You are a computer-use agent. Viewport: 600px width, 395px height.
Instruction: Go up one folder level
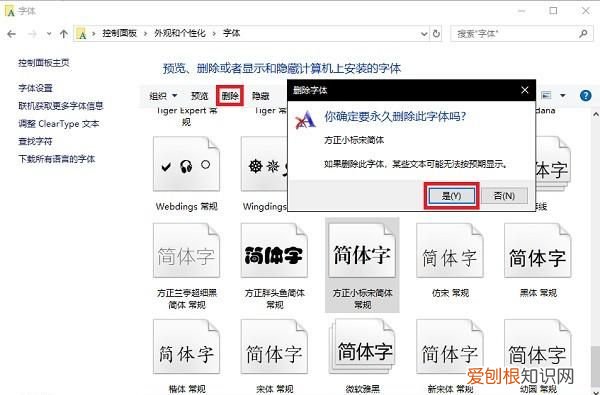point(64,34)
